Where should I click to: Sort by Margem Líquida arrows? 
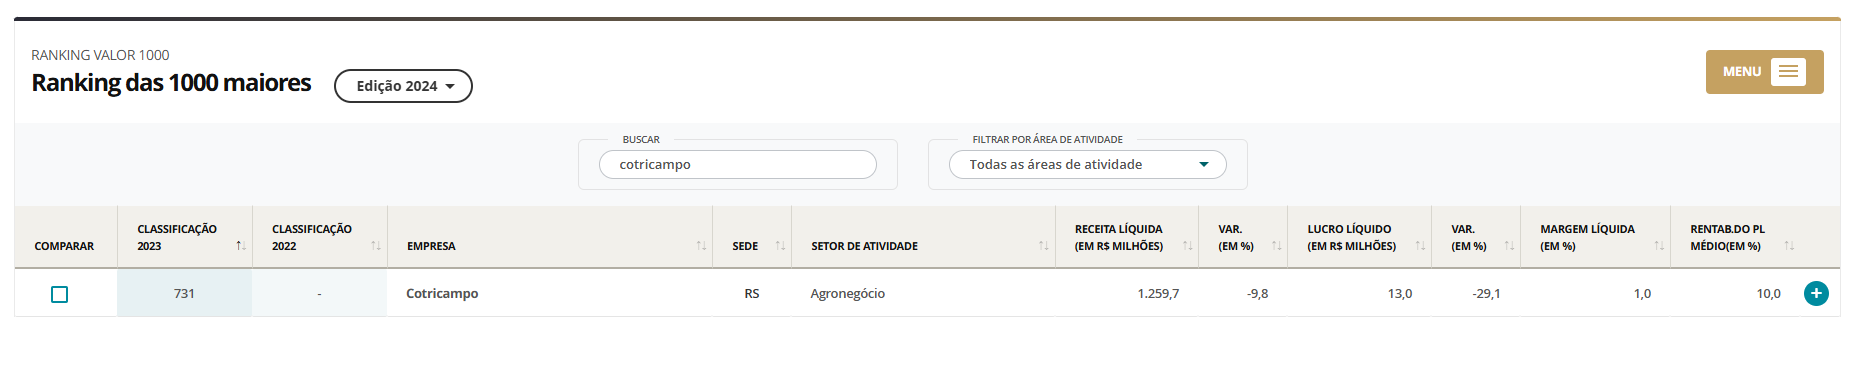click(x=1659, y=246)
